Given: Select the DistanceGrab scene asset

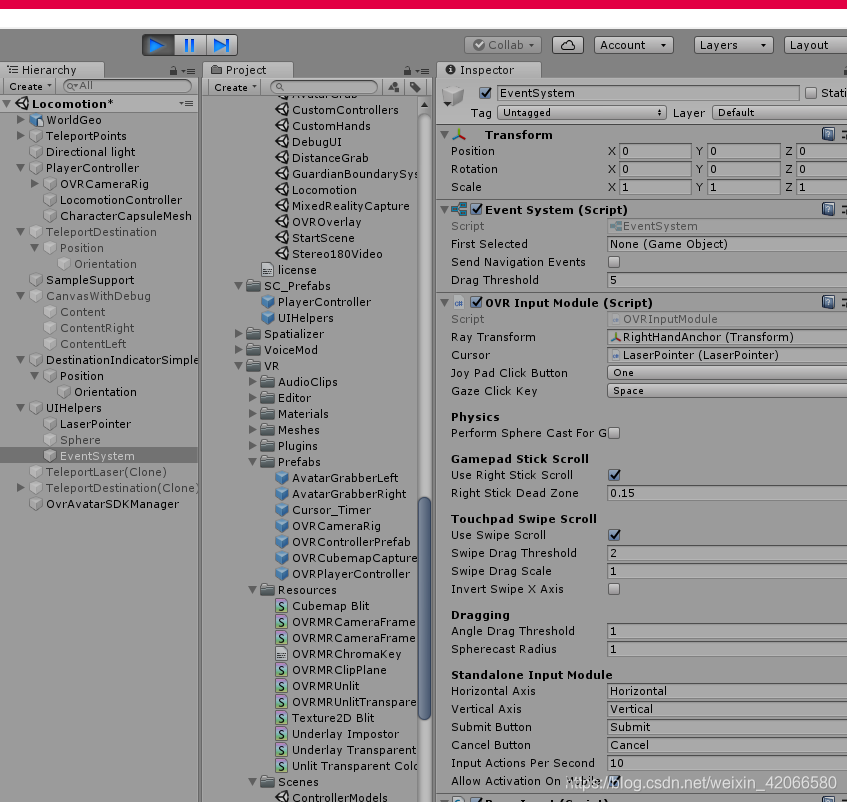Looking at the screenshot, I should pos(330,158).
